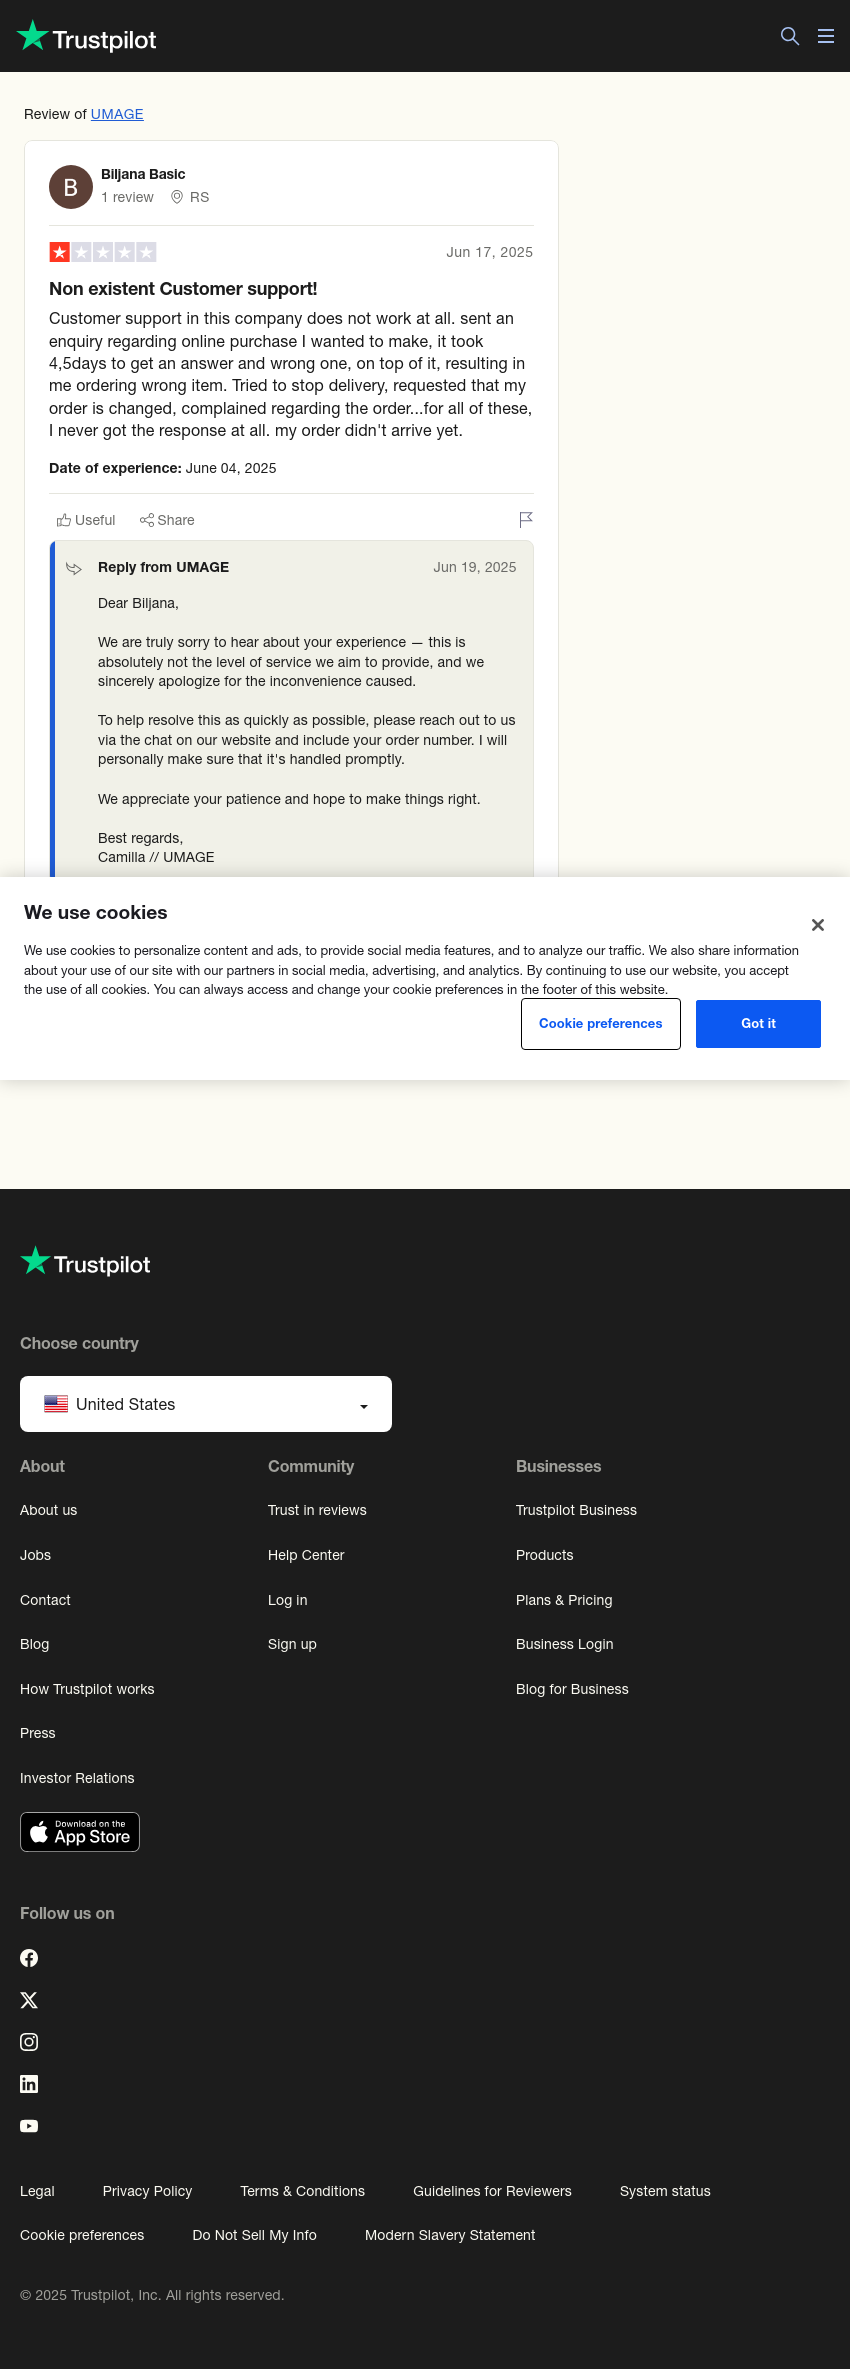Open Blog footer link
The image size is (850, 2369).
pos(34,1644)
